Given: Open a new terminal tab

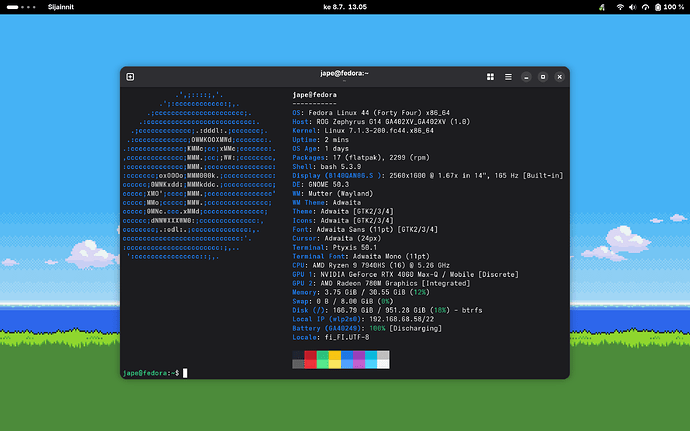Looking at the screenshot, I should click(130, 77).
